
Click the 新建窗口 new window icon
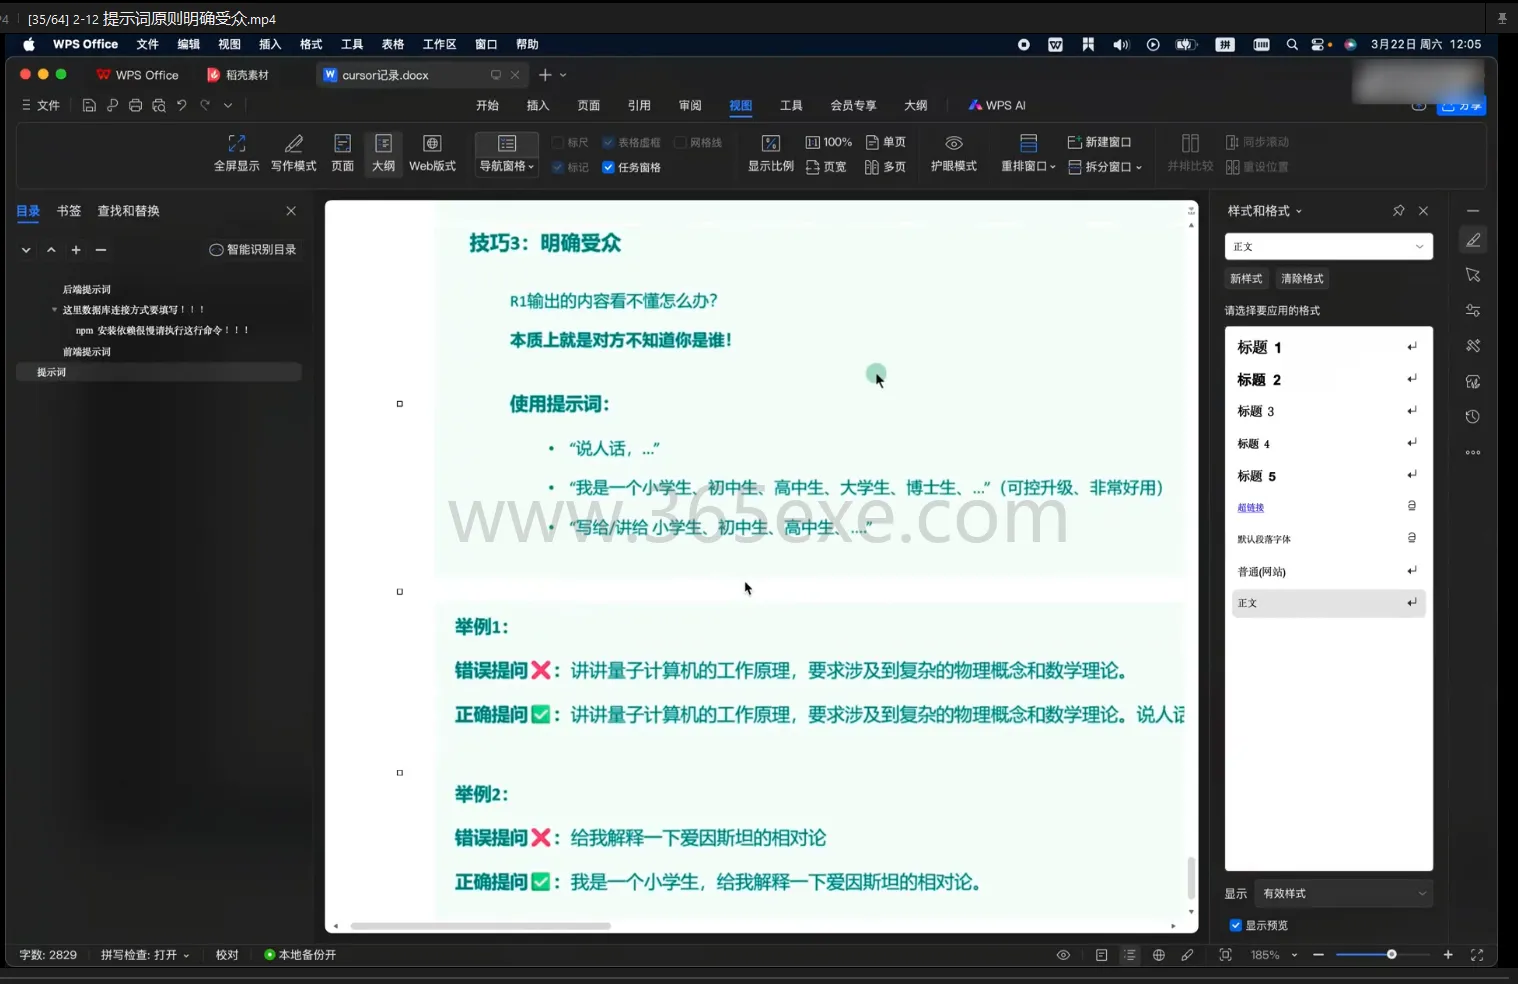pos(1102,142)
